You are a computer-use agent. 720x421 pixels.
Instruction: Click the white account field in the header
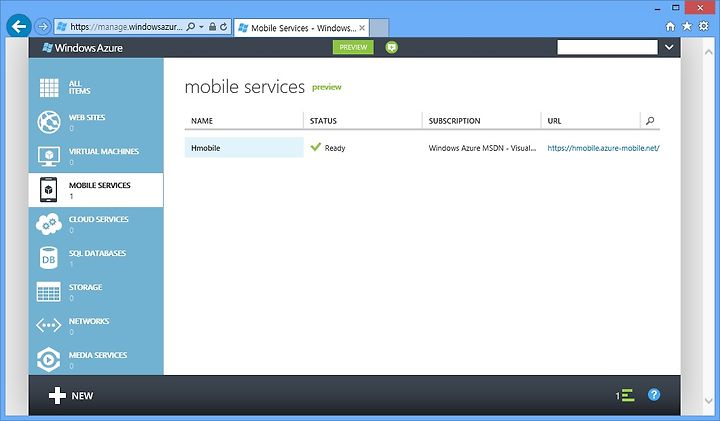pos(607,47)
